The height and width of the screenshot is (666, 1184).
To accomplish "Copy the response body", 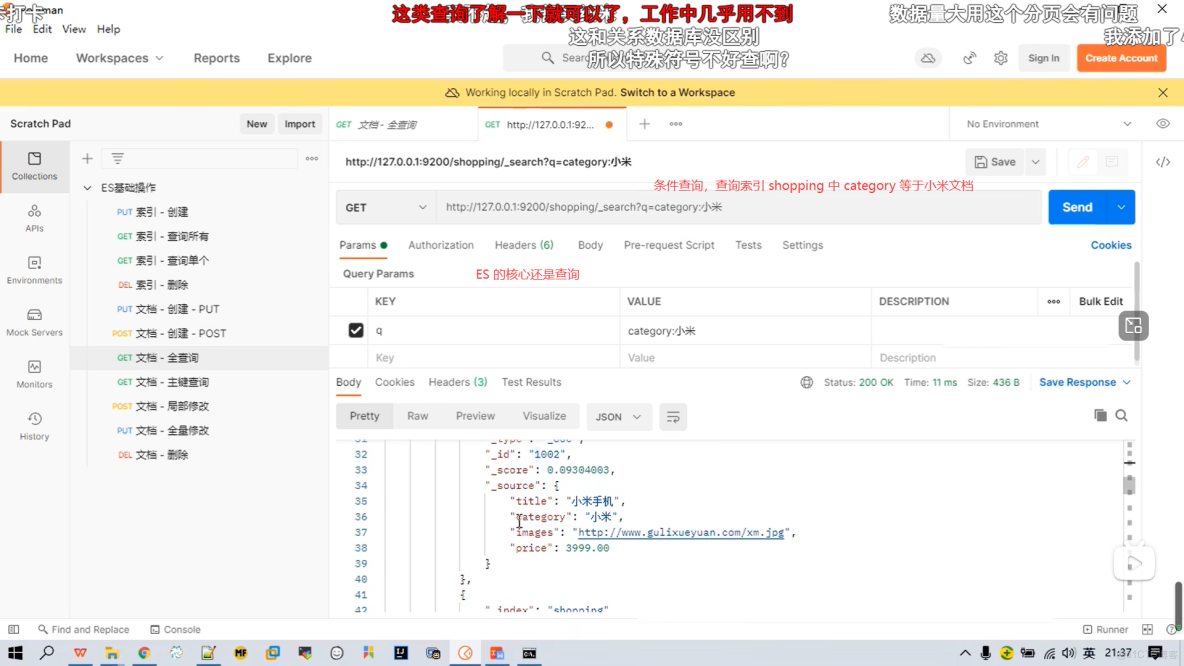I will point(1101,415).
